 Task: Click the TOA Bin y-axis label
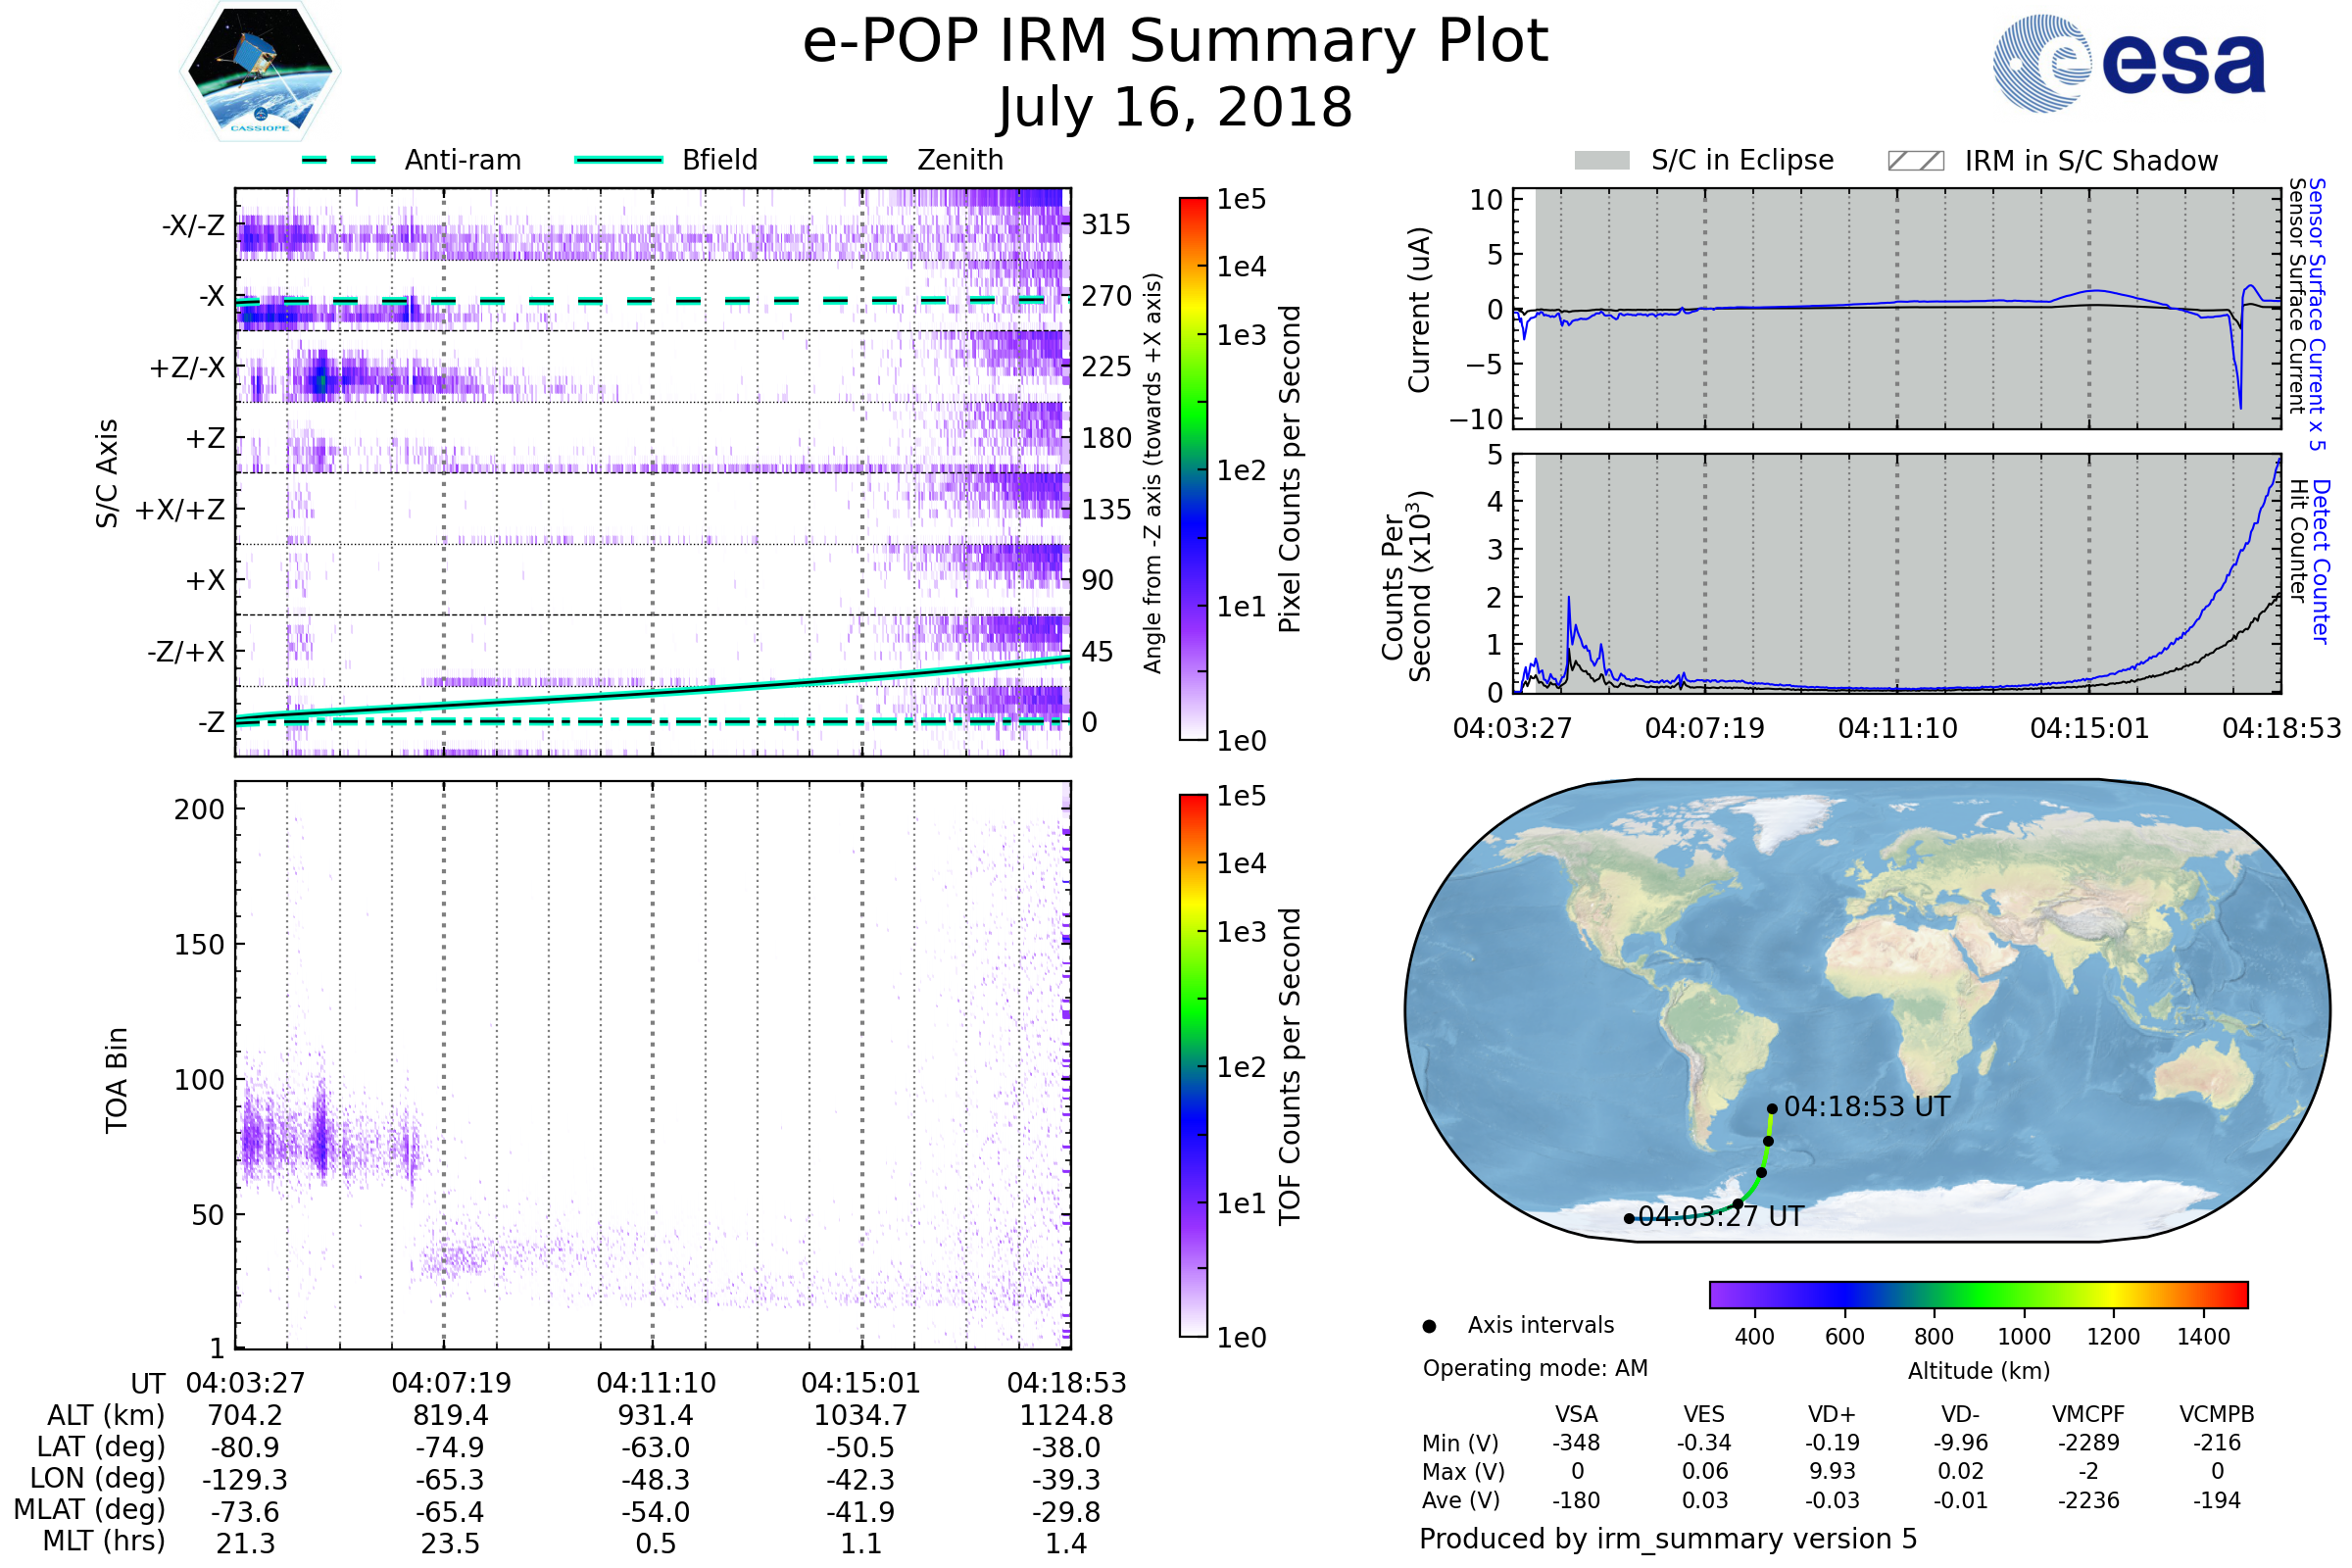(117, 1080)
